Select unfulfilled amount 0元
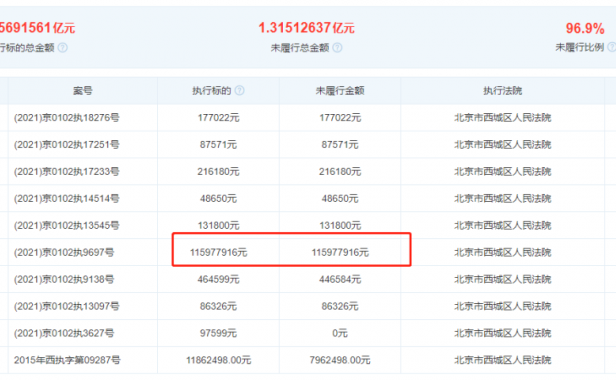The image size is (616, 380). (x=340, y=333)
